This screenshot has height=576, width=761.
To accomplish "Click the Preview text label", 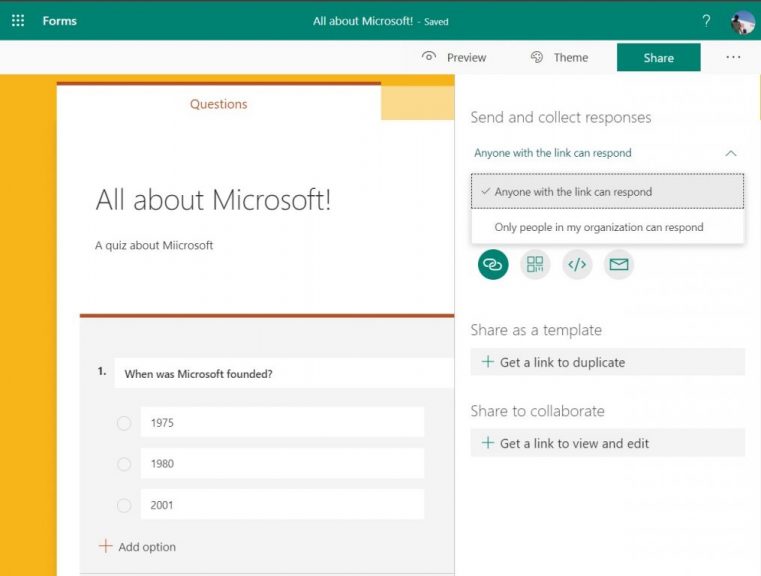I will pos(466,57).
